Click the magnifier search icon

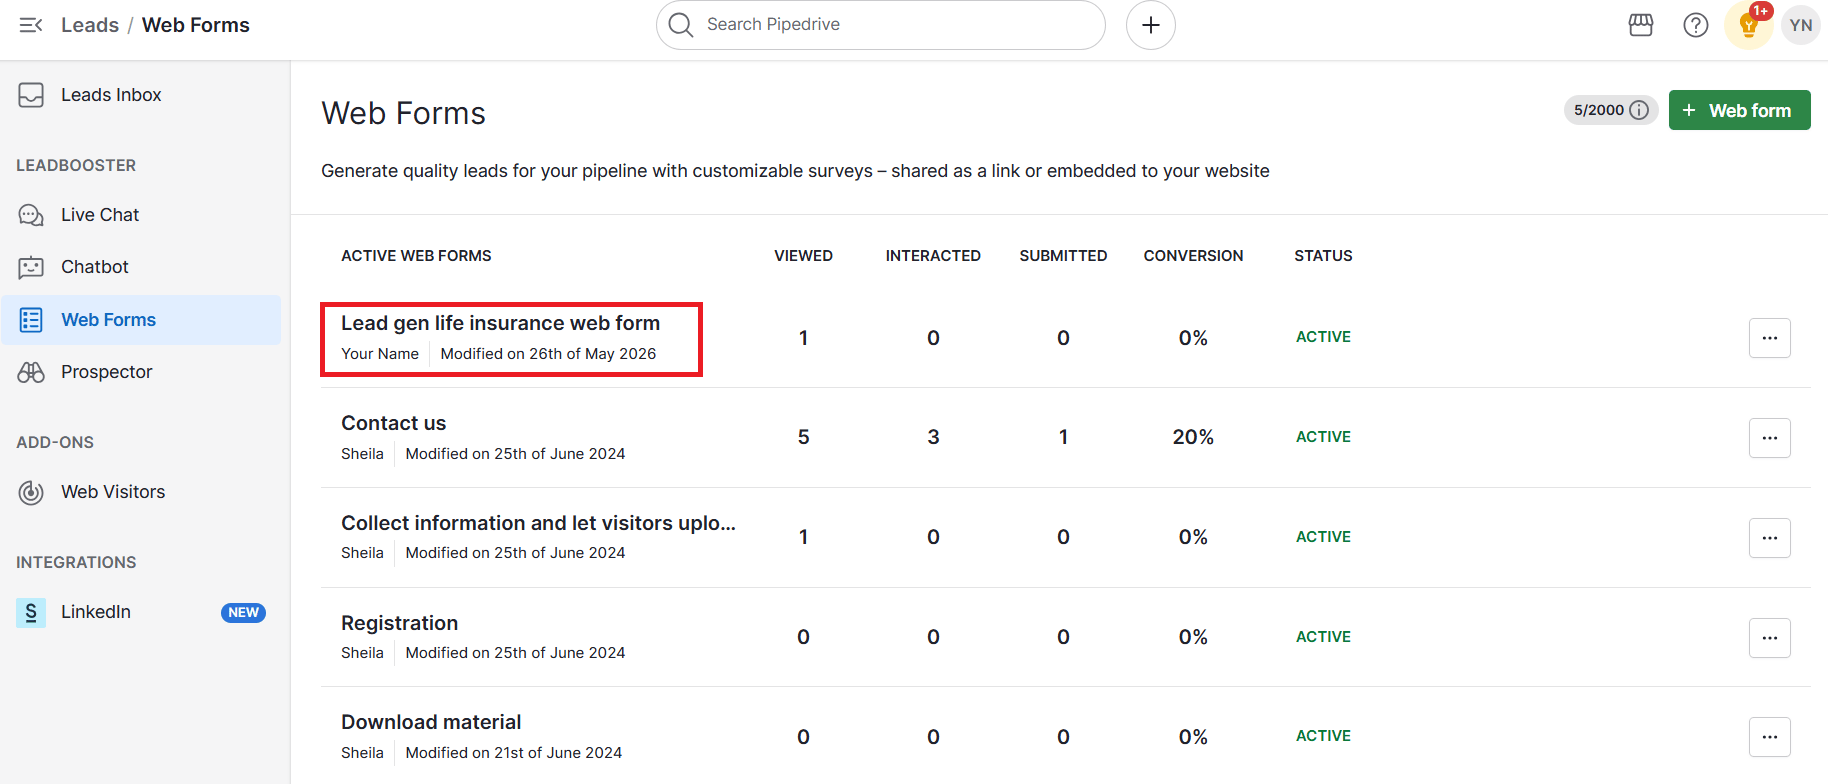coord(681,25)
